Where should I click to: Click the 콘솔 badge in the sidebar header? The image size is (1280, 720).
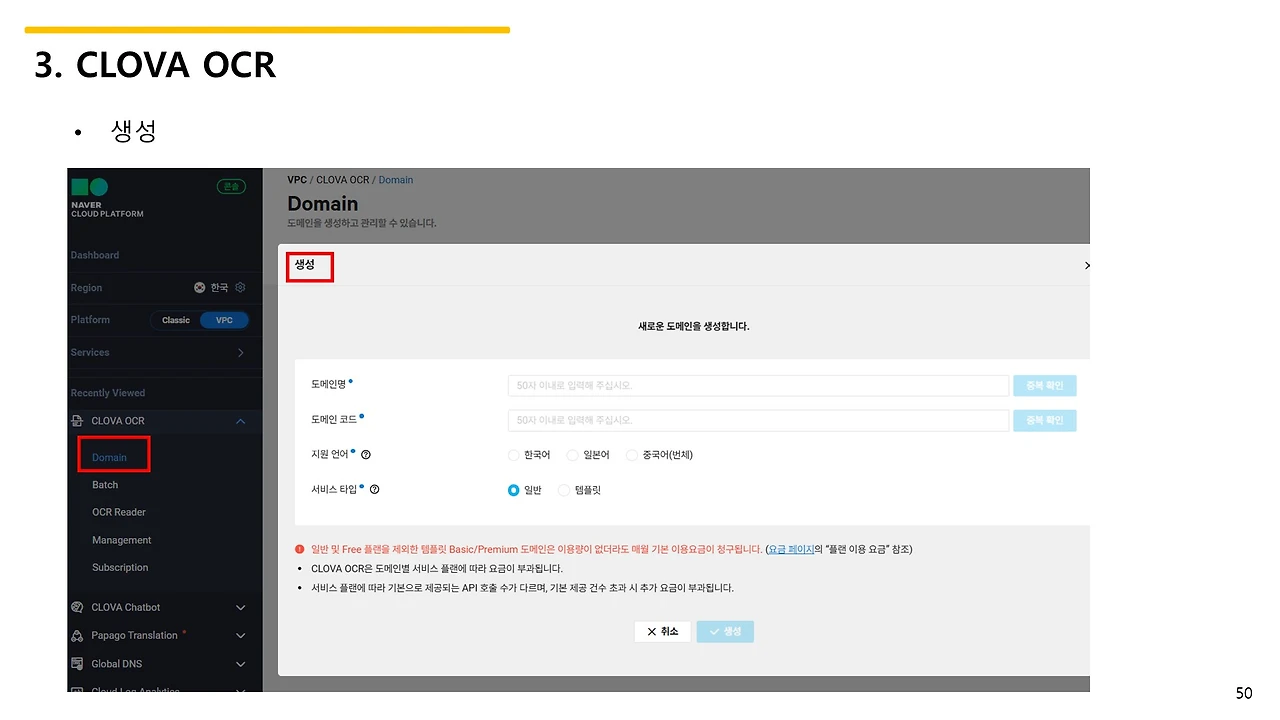coord(231,186)
